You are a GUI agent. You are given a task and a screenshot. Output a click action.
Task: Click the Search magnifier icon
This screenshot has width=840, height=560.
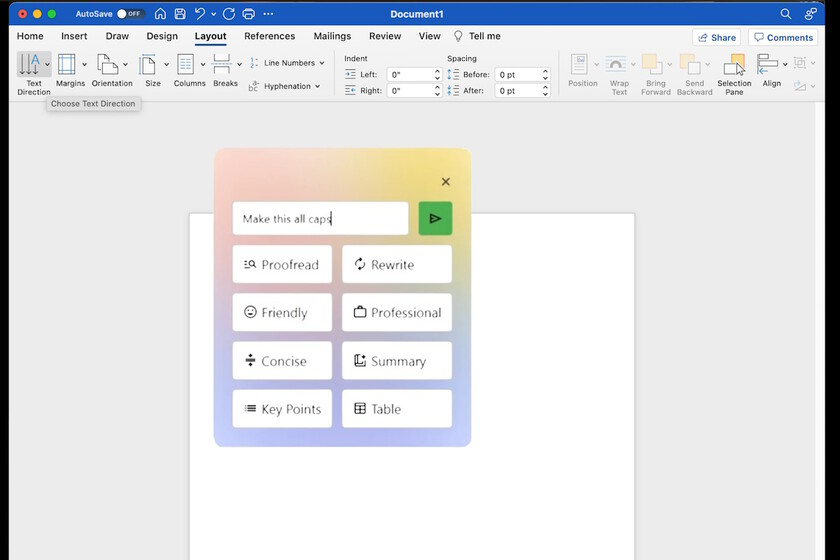pos(785,14)
